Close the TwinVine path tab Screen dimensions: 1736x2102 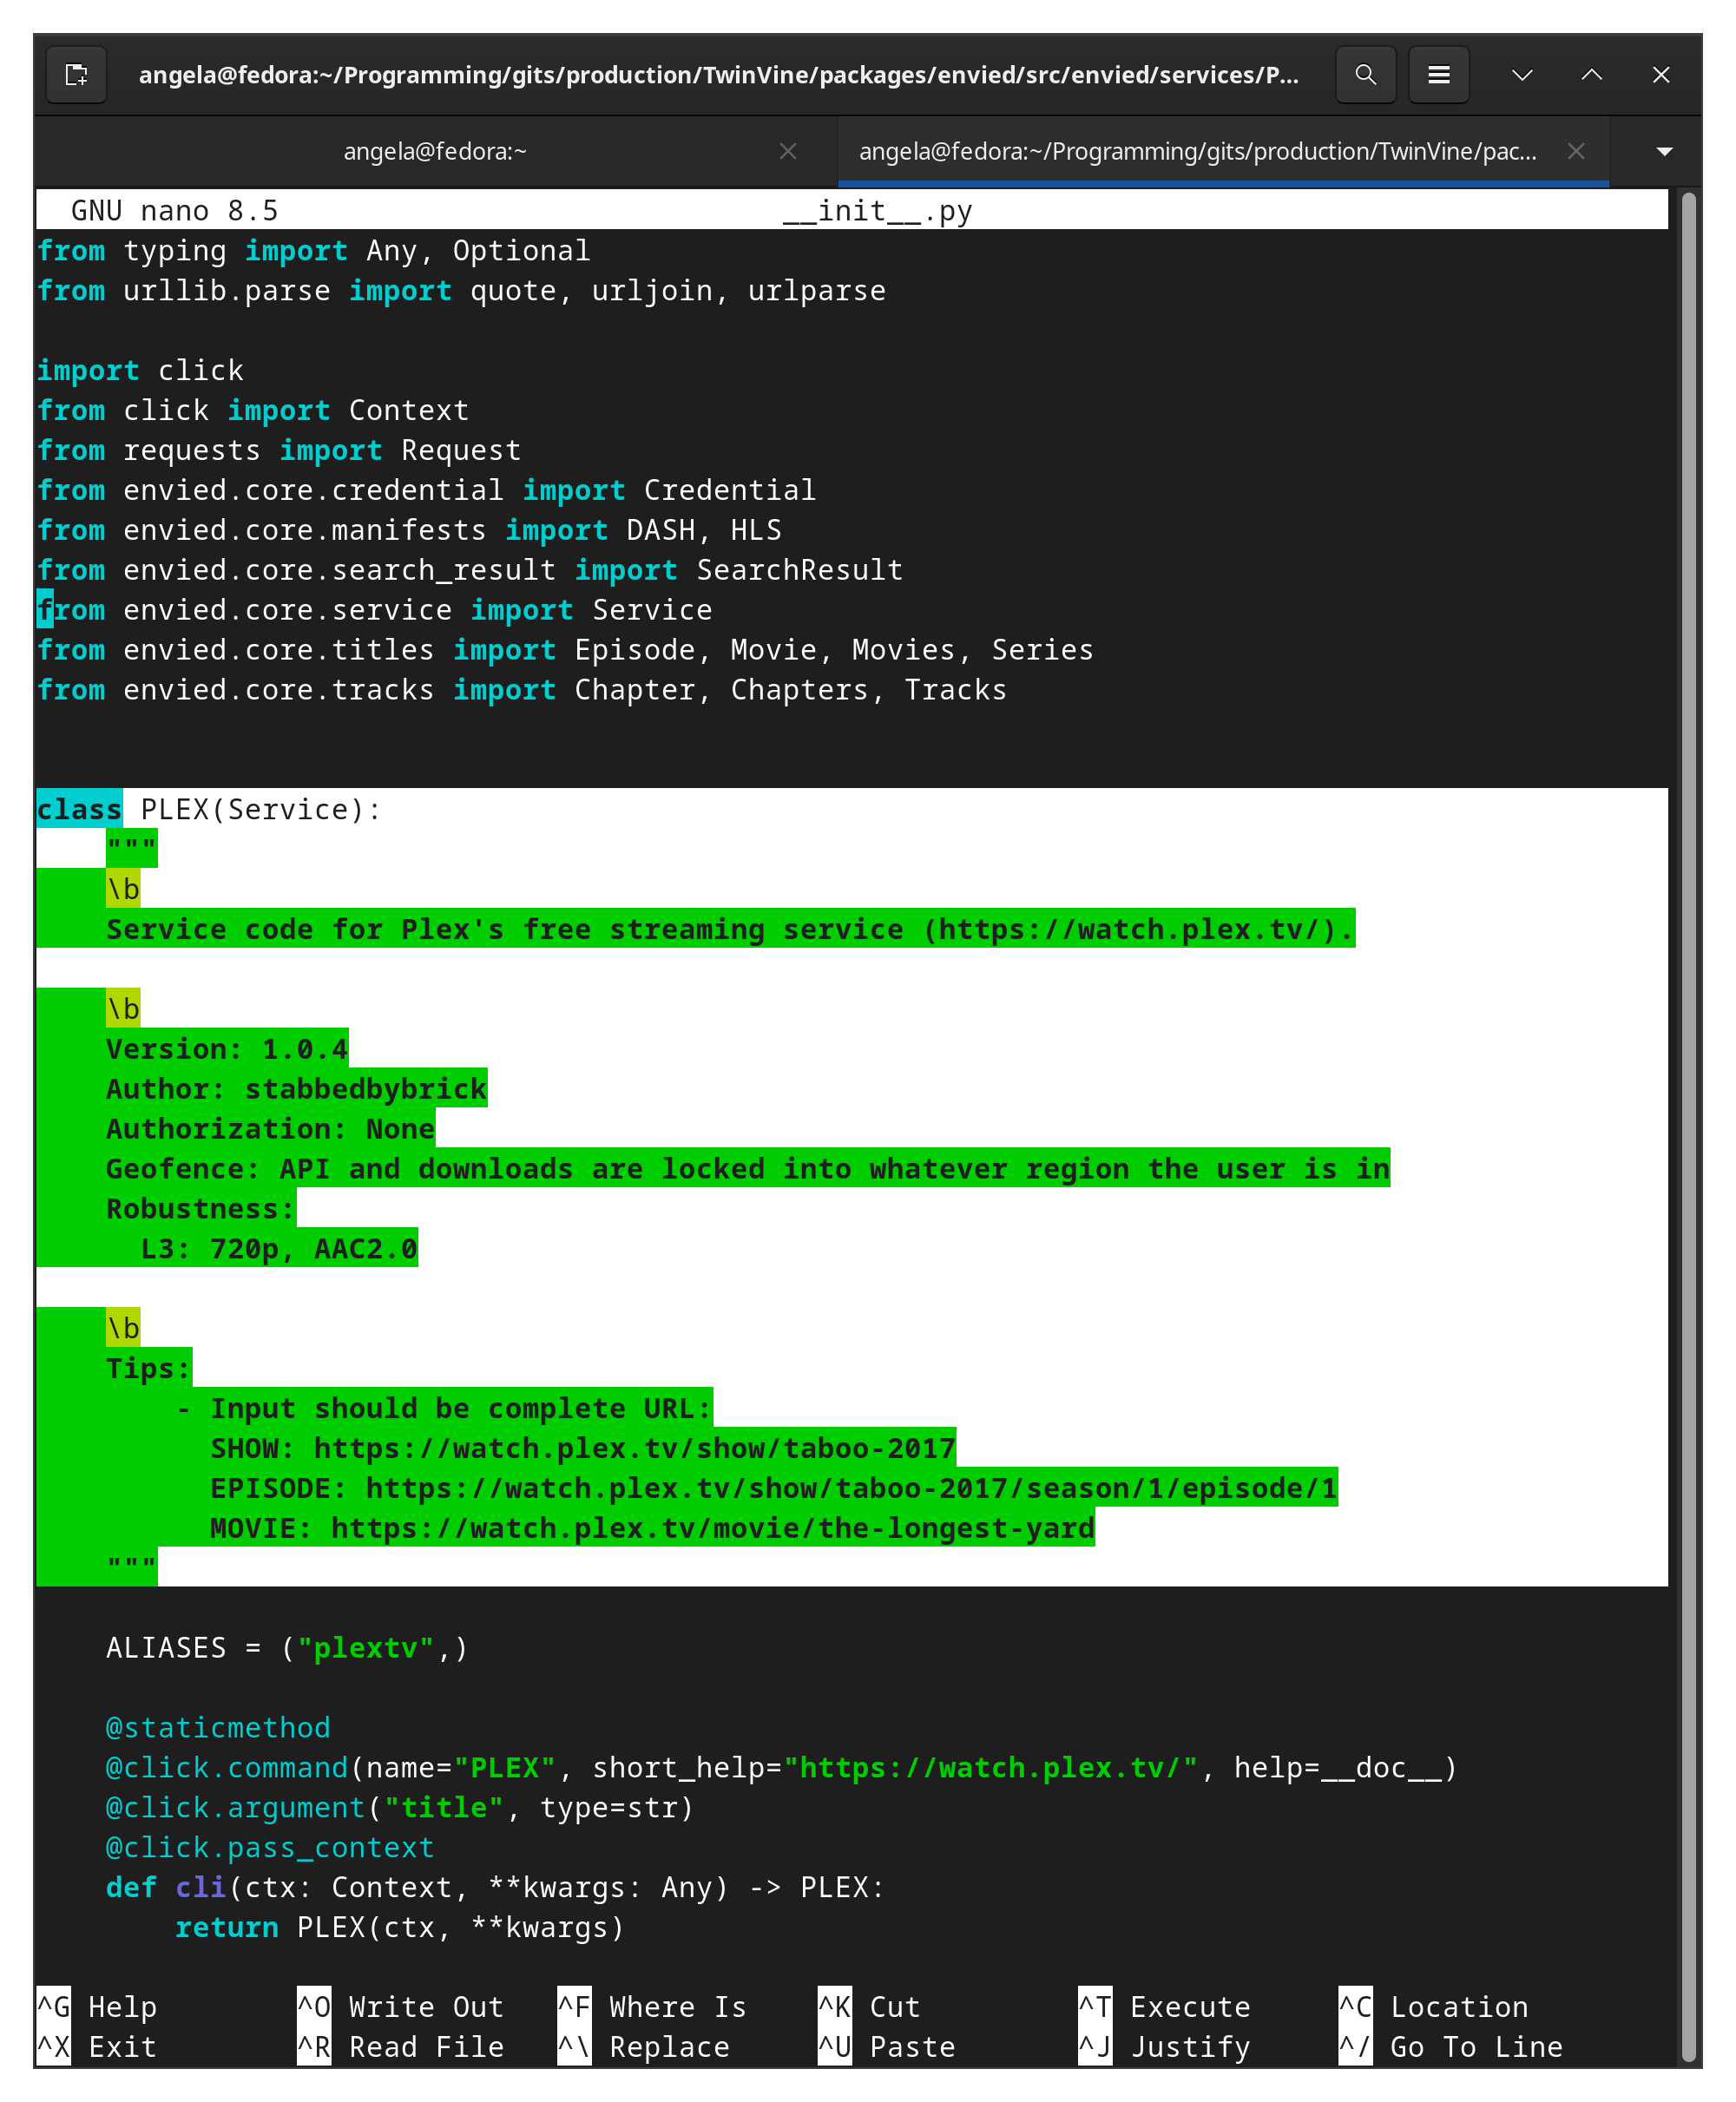pos(1576,151)
